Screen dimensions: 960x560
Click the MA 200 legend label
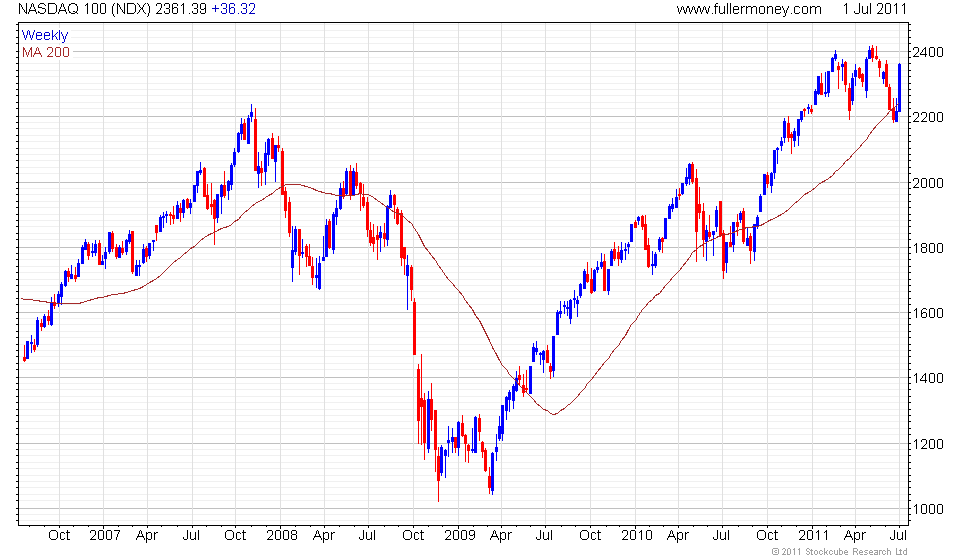point(46,53)
